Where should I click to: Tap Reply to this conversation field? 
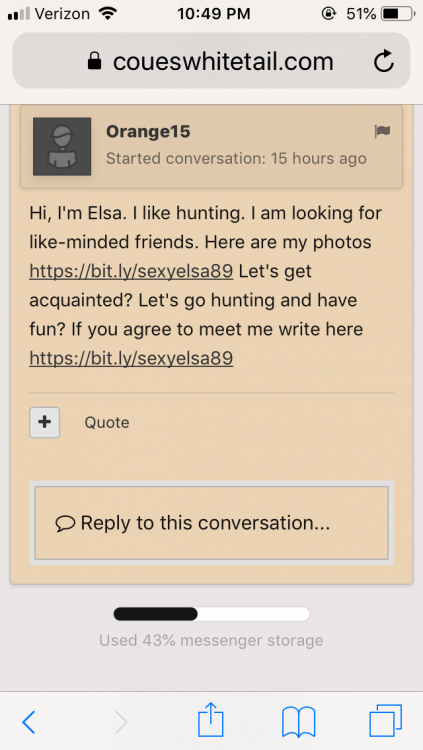click(211, 523)
